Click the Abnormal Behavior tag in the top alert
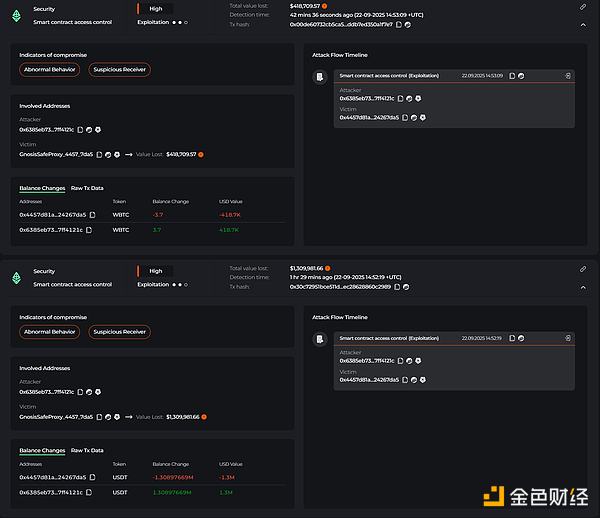The height and width of the screenshot is (518, 600). 50,69
